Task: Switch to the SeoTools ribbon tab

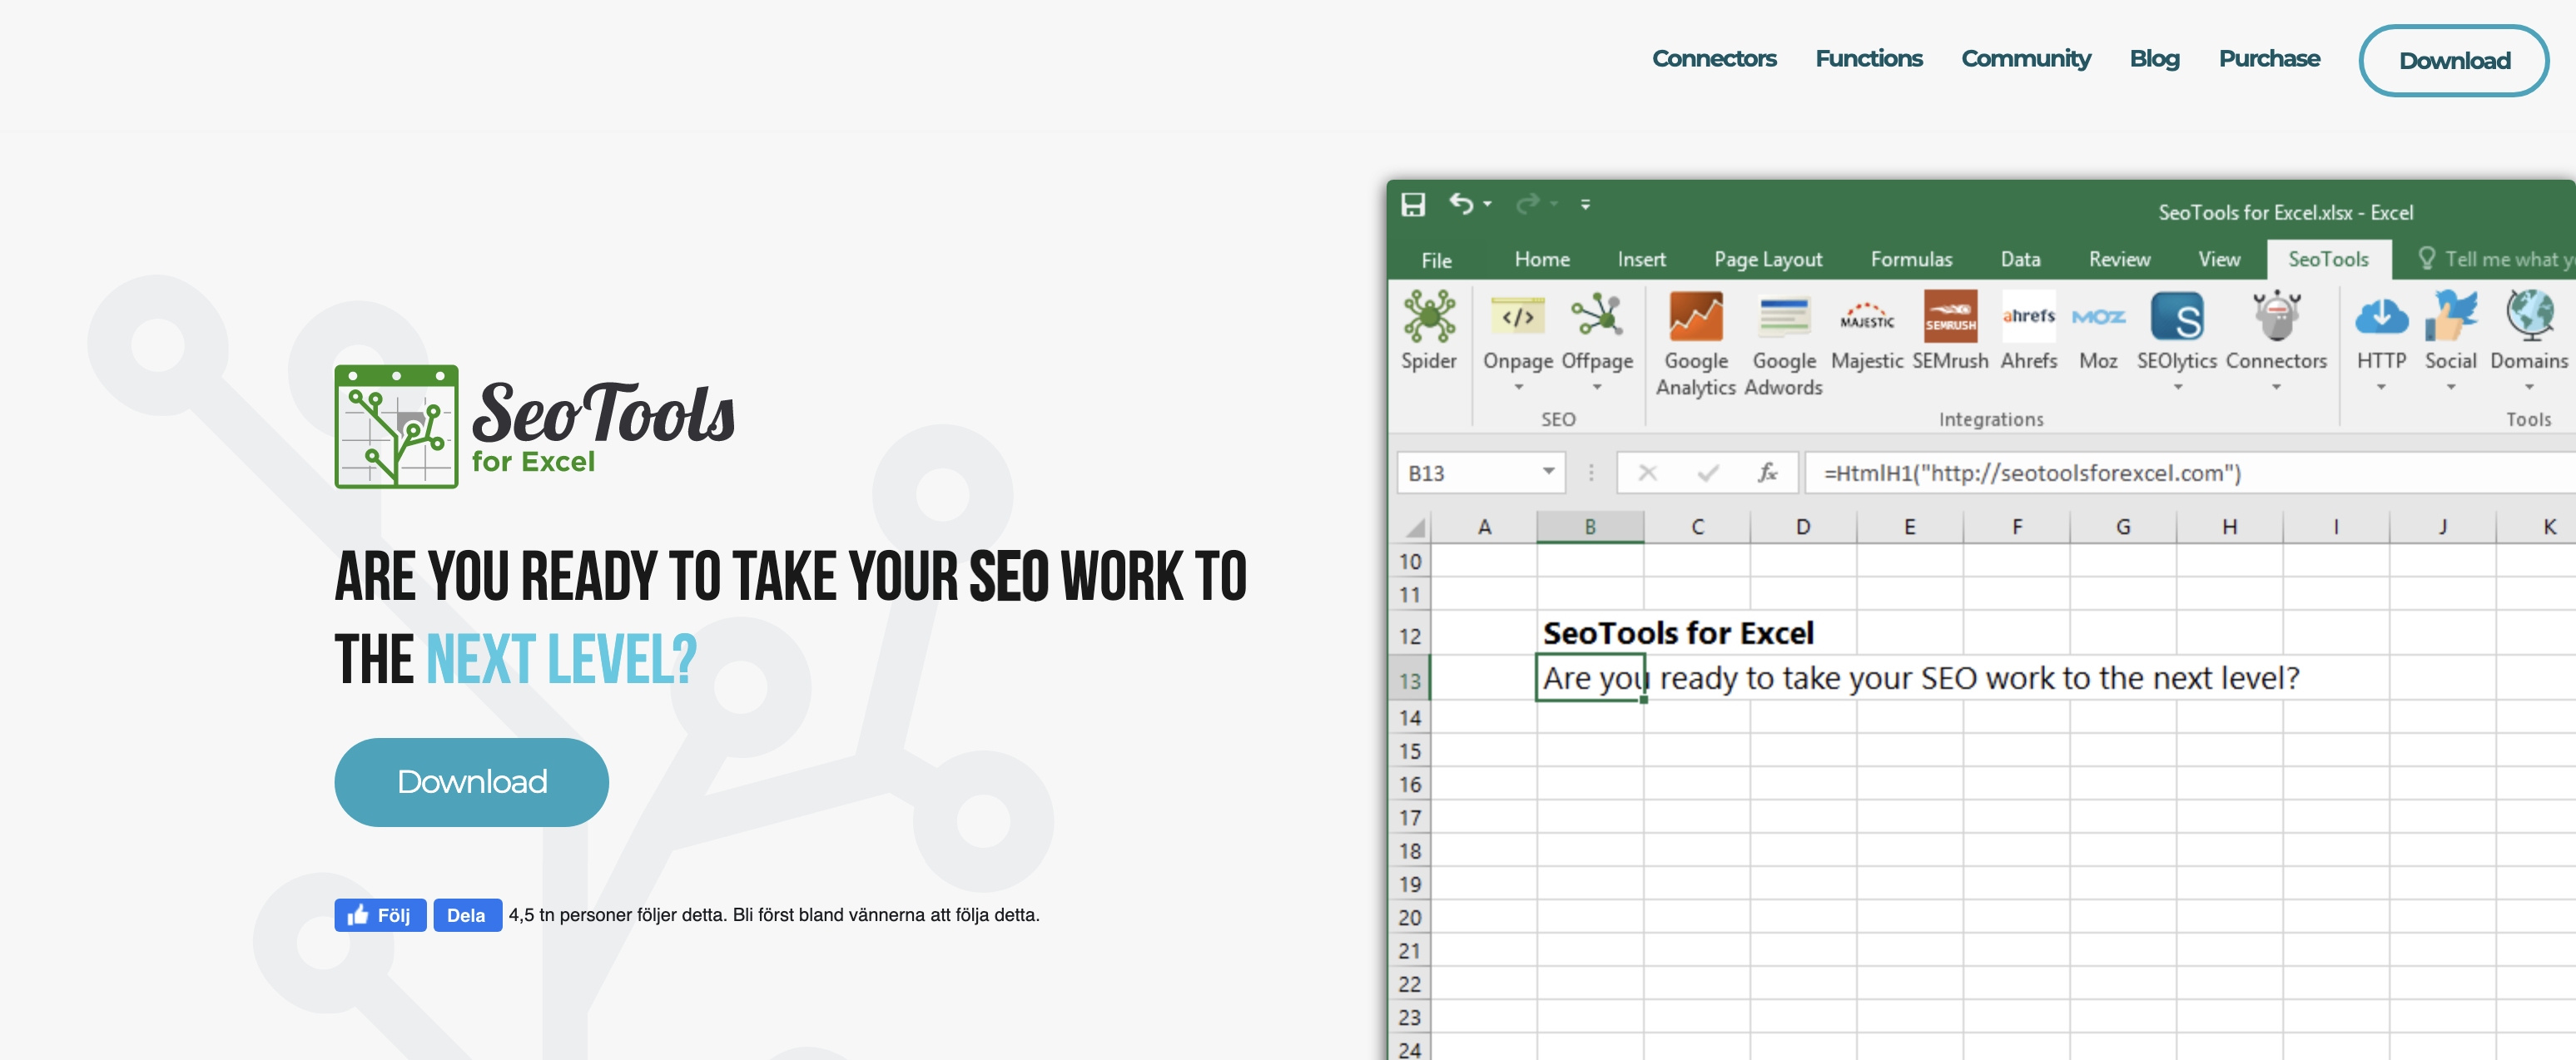Action: coord(2328,258)
